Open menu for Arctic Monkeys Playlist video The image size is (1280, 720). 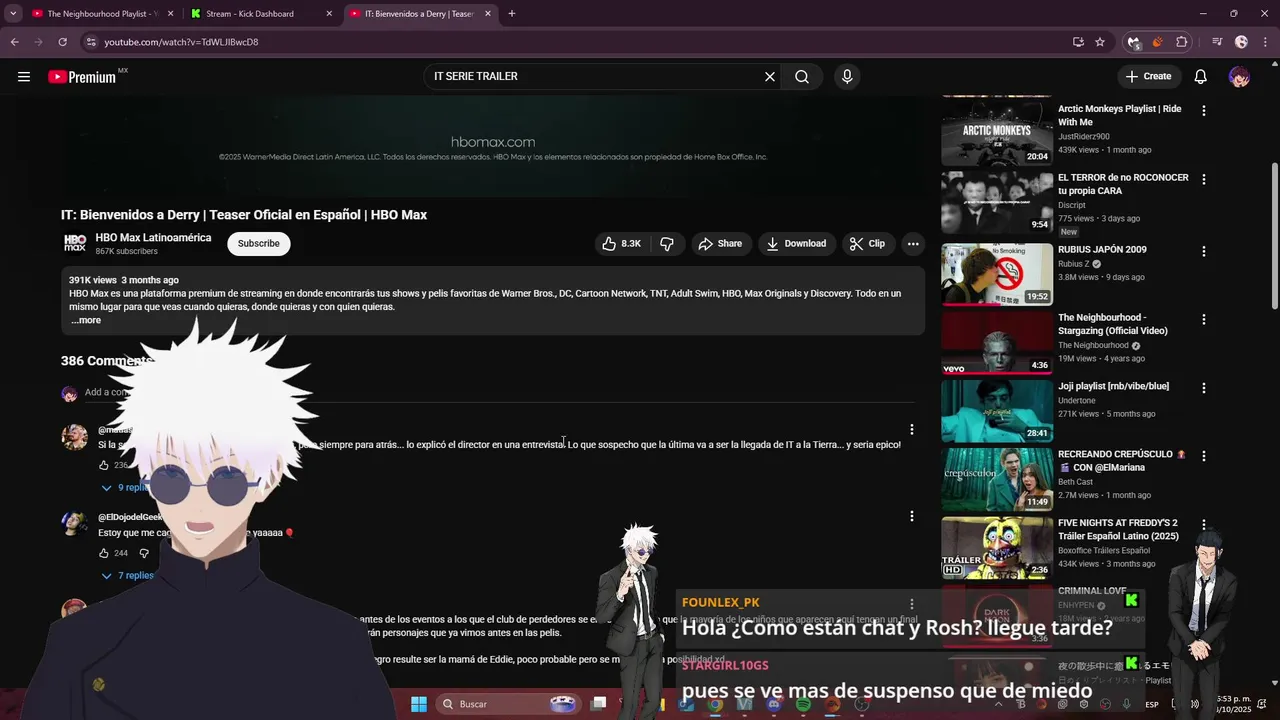(x=1204, y=111)
